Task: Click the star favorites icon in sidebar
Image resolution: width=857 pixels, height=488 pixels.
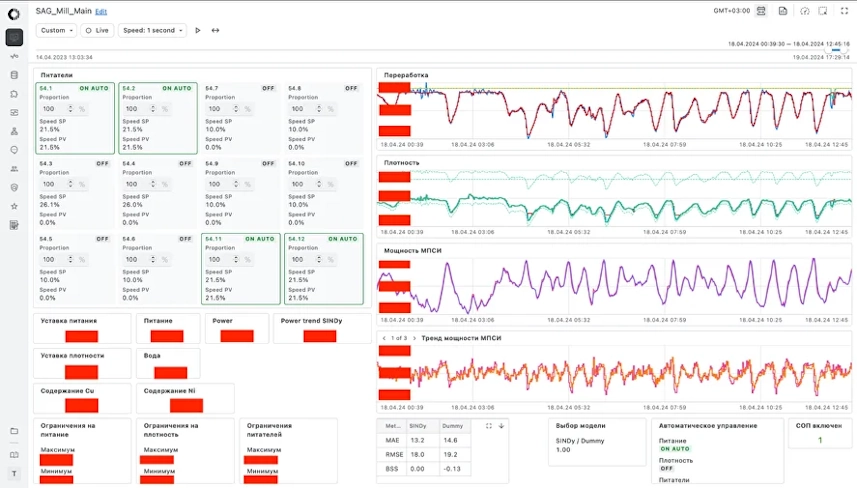Action: coord(14,206)
